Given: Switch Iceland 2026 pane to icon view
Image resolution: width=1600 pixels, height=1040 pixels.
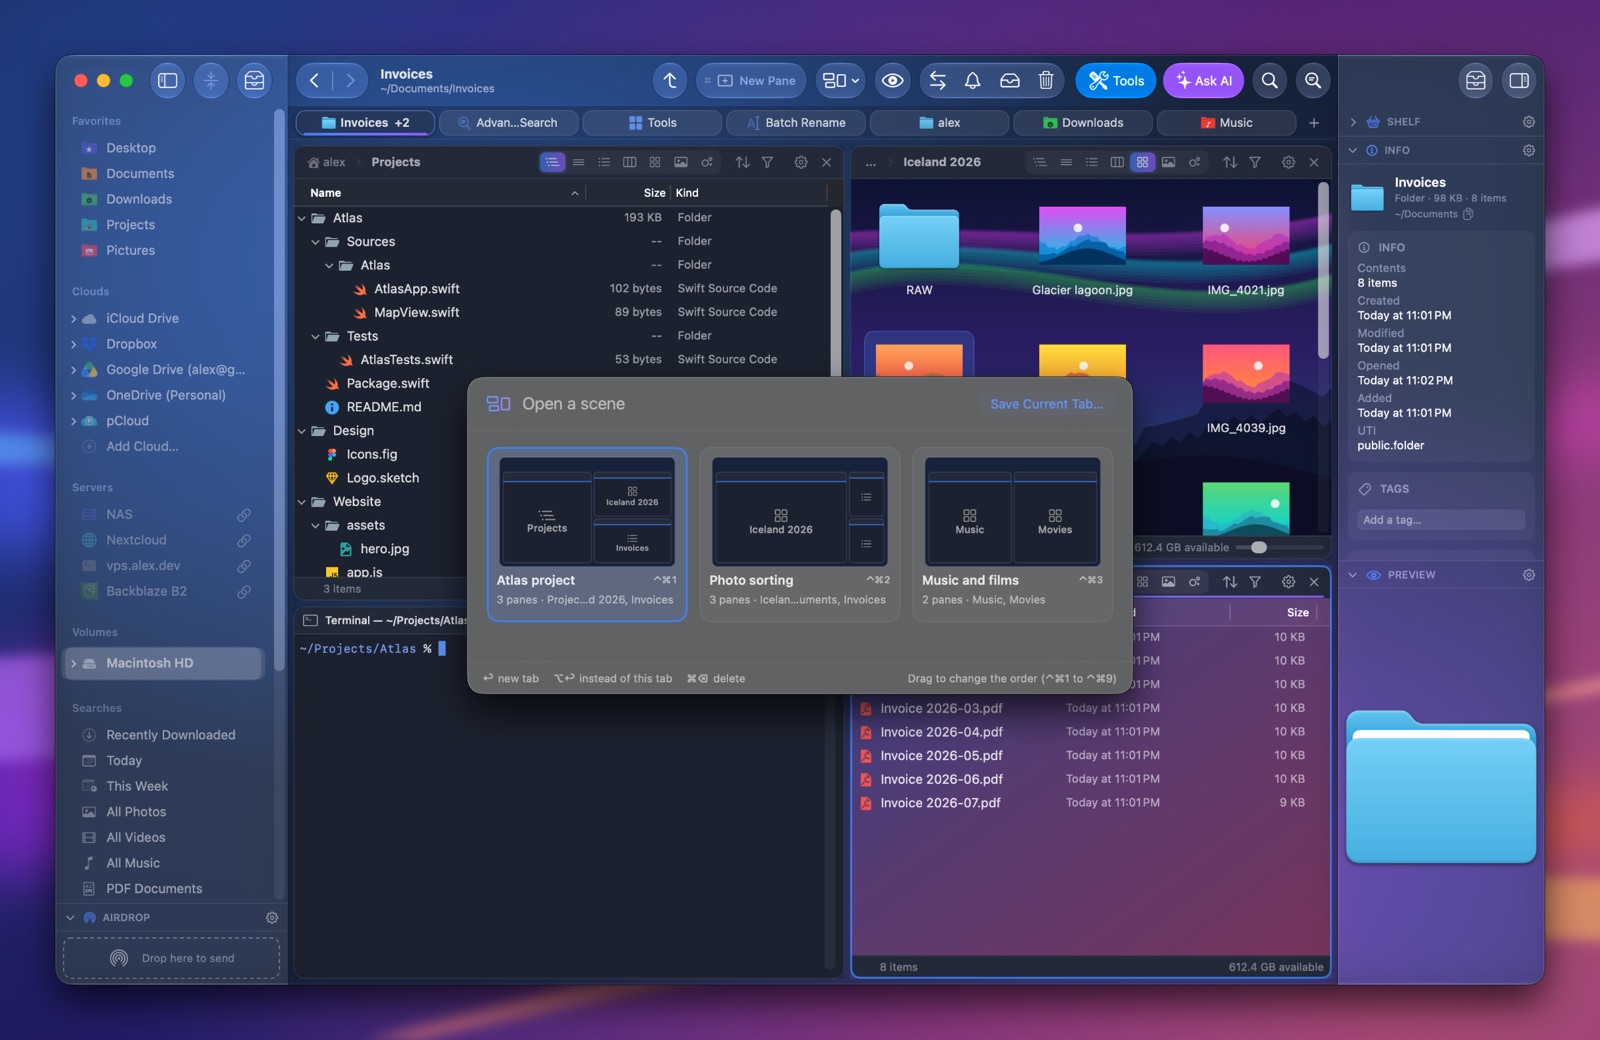Looking at the screenshot, I should tap(1142, 162).
